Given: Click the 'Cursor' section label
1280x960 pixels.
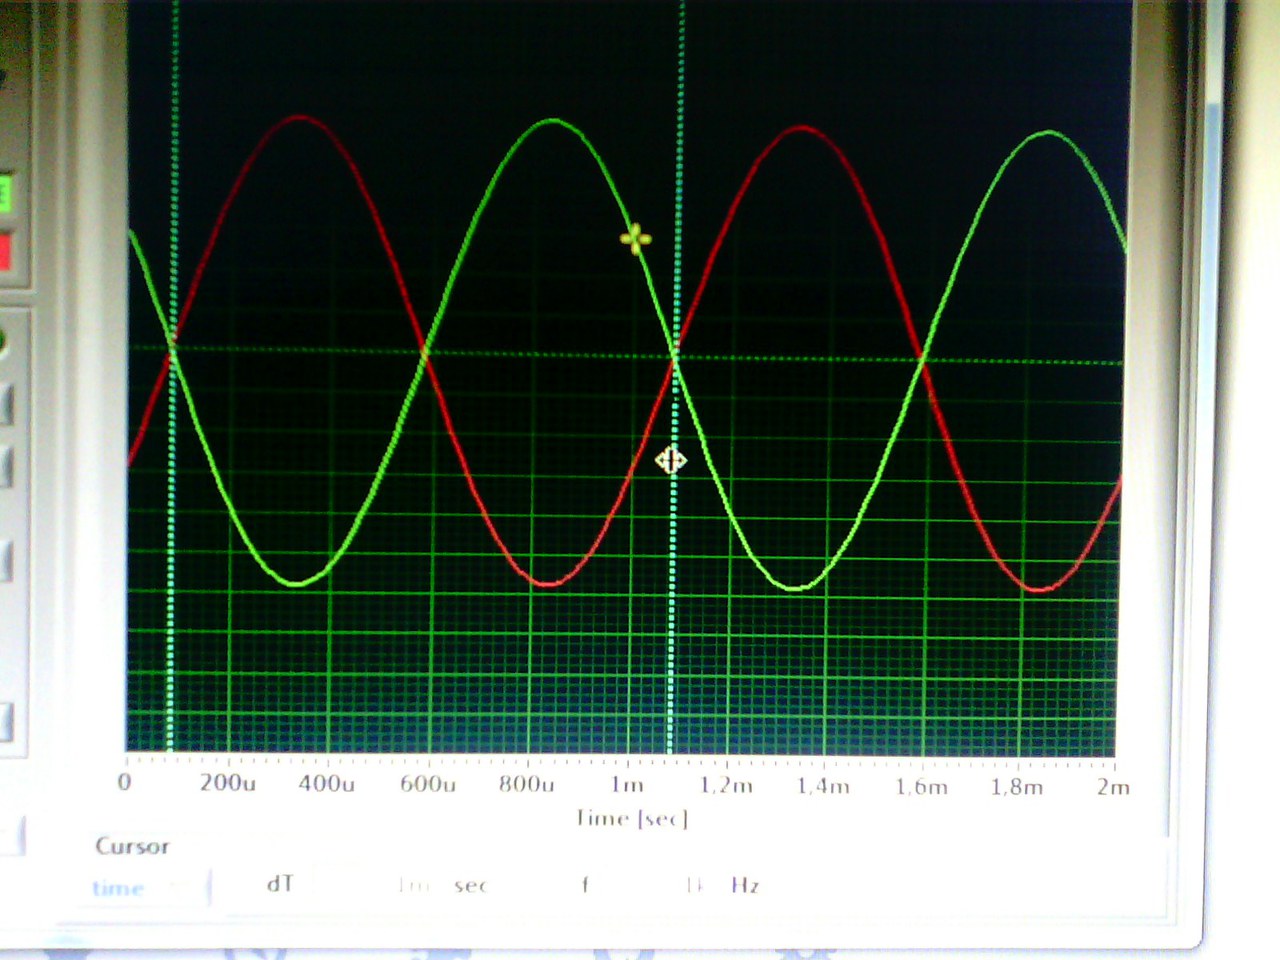Looking at the screenshot, I should click(132, 846).
